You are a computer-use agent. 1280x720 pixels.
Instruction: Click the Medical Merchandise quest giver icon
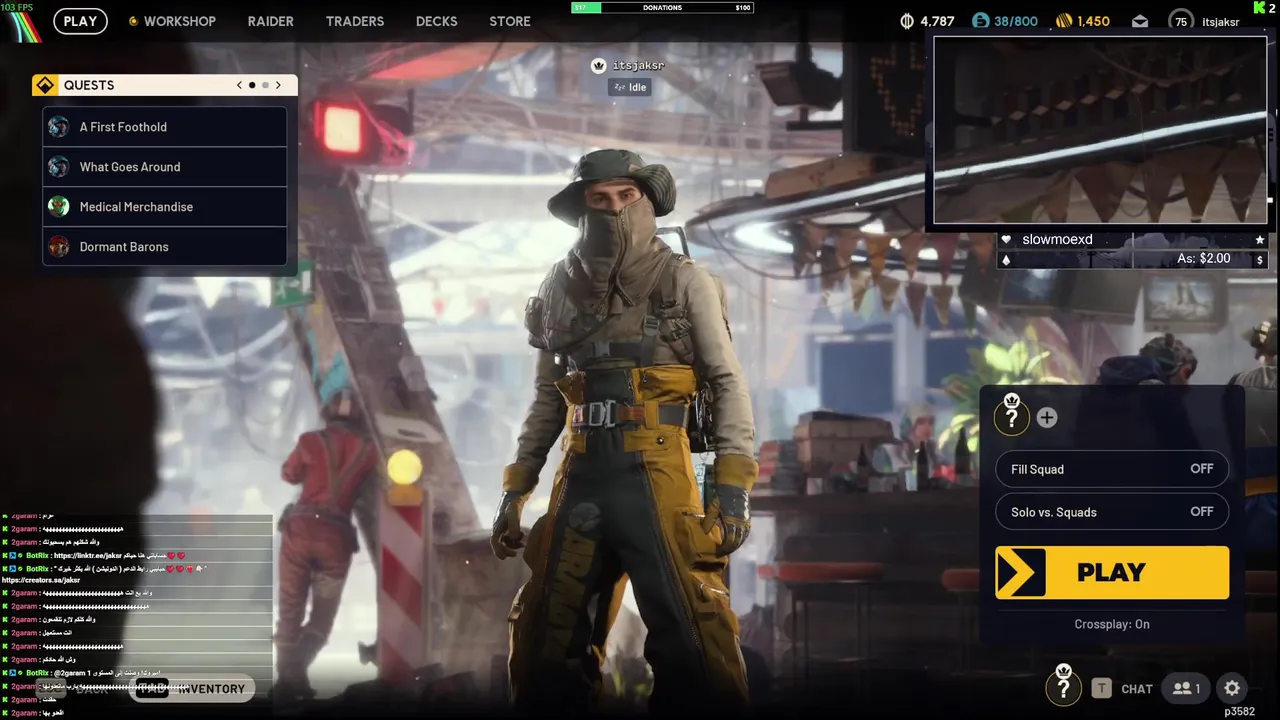pos(59,207)
